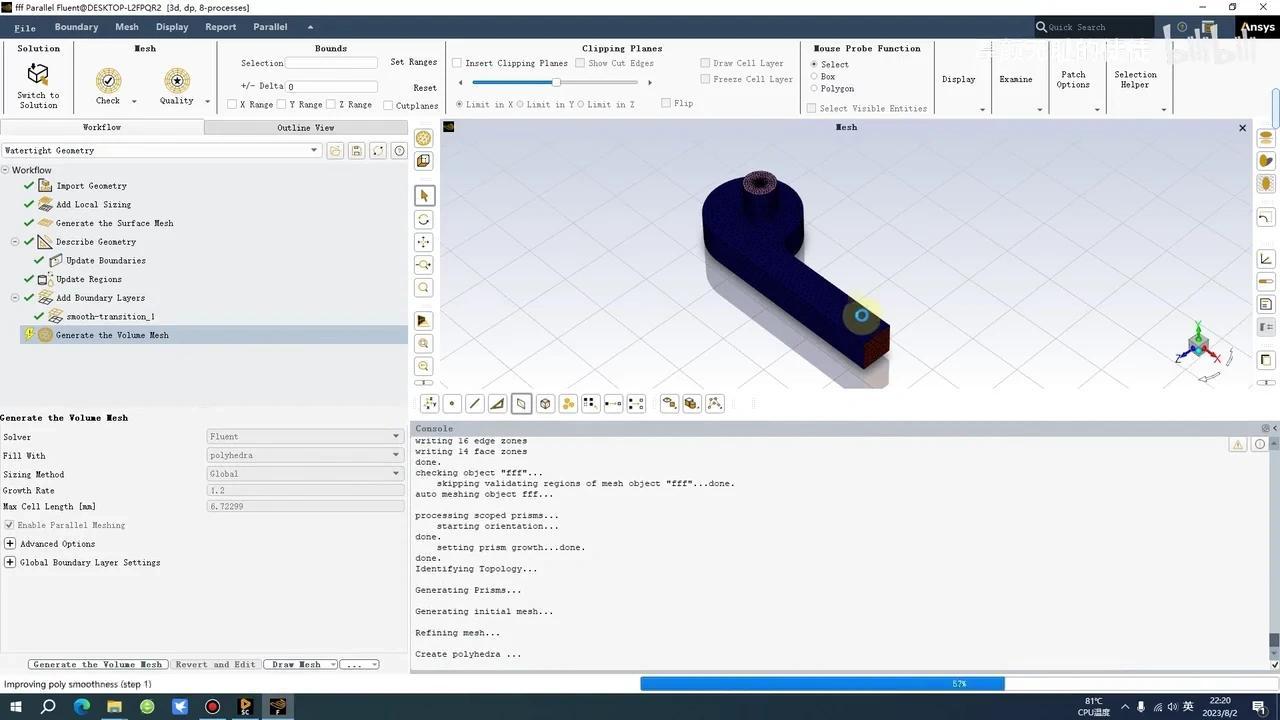Click the Microsoft Edge taskbar icon

(x=82, y=707)
